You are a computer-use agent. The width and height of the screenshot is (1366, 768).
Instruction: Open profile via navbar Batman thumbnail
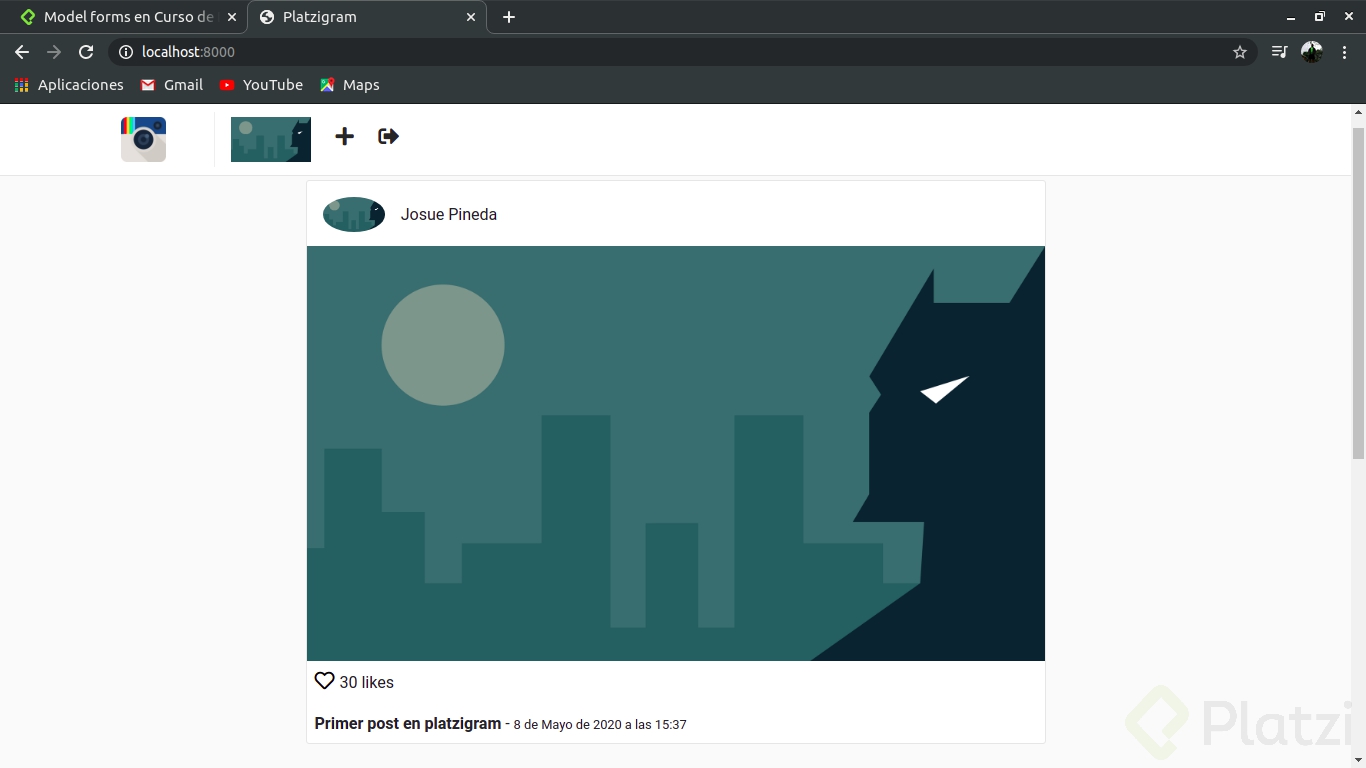(x=271, y=139)
